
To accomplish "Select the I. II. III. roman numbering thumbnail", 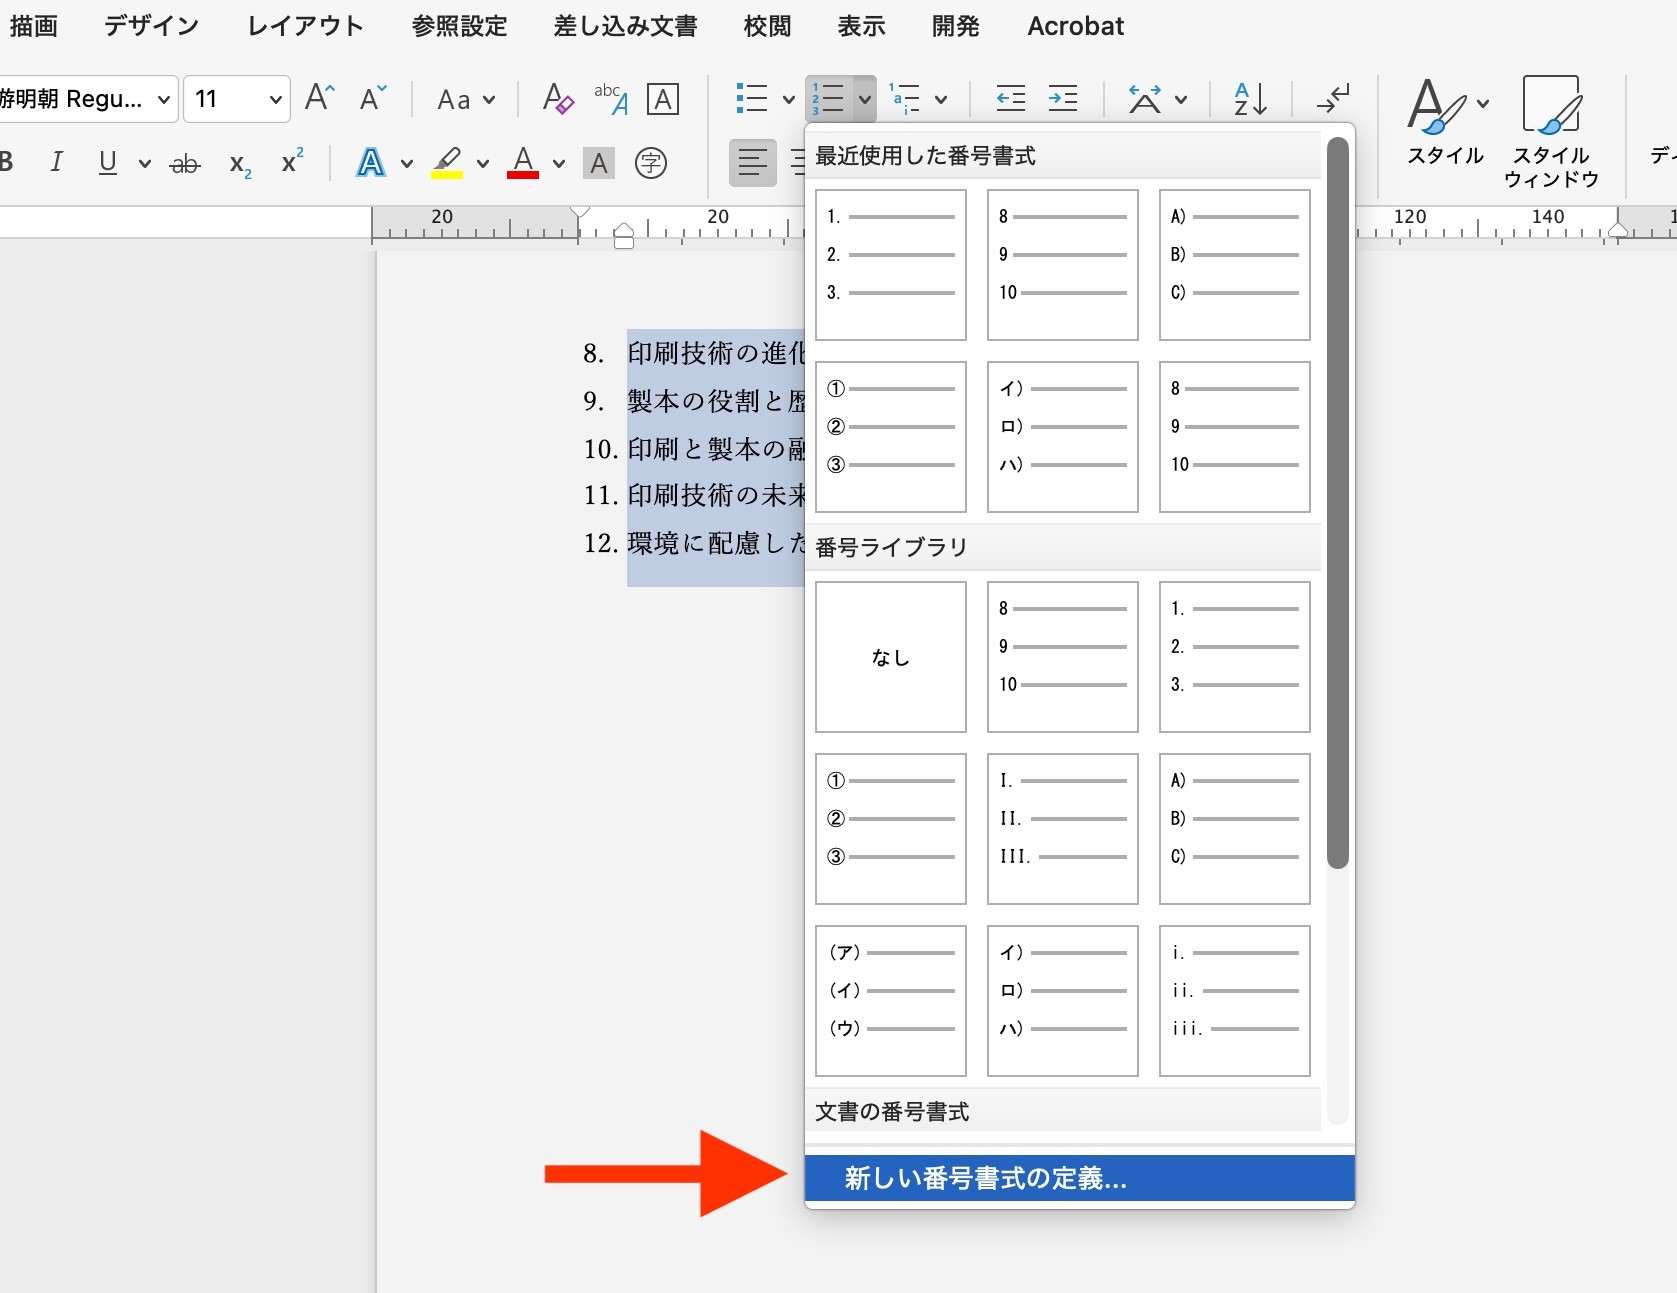I will [1063, 829].
